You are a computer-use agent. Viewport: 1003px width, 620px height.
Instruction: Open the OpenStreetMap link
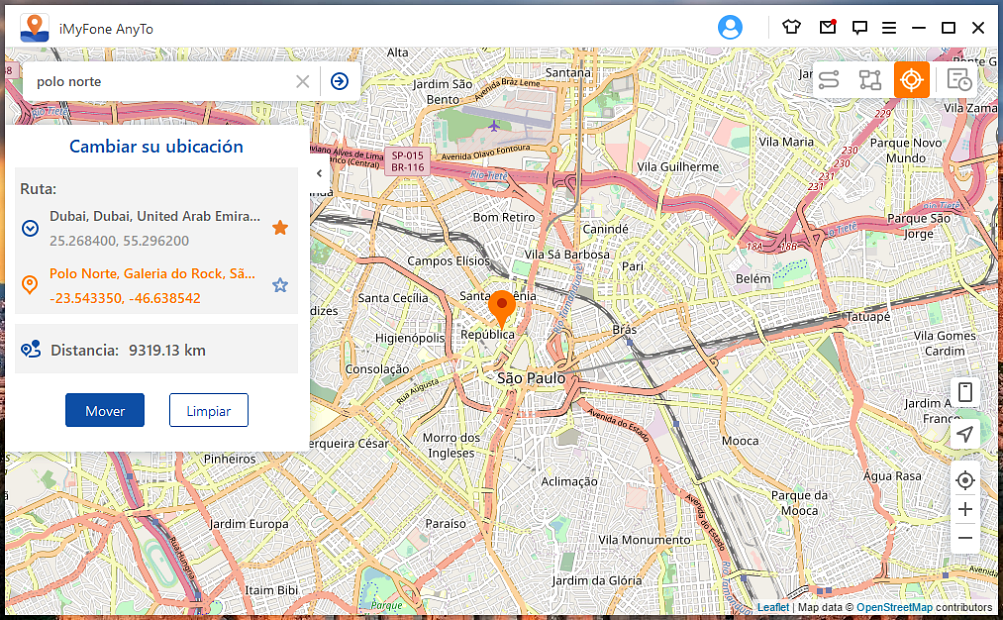pos(894,607)
